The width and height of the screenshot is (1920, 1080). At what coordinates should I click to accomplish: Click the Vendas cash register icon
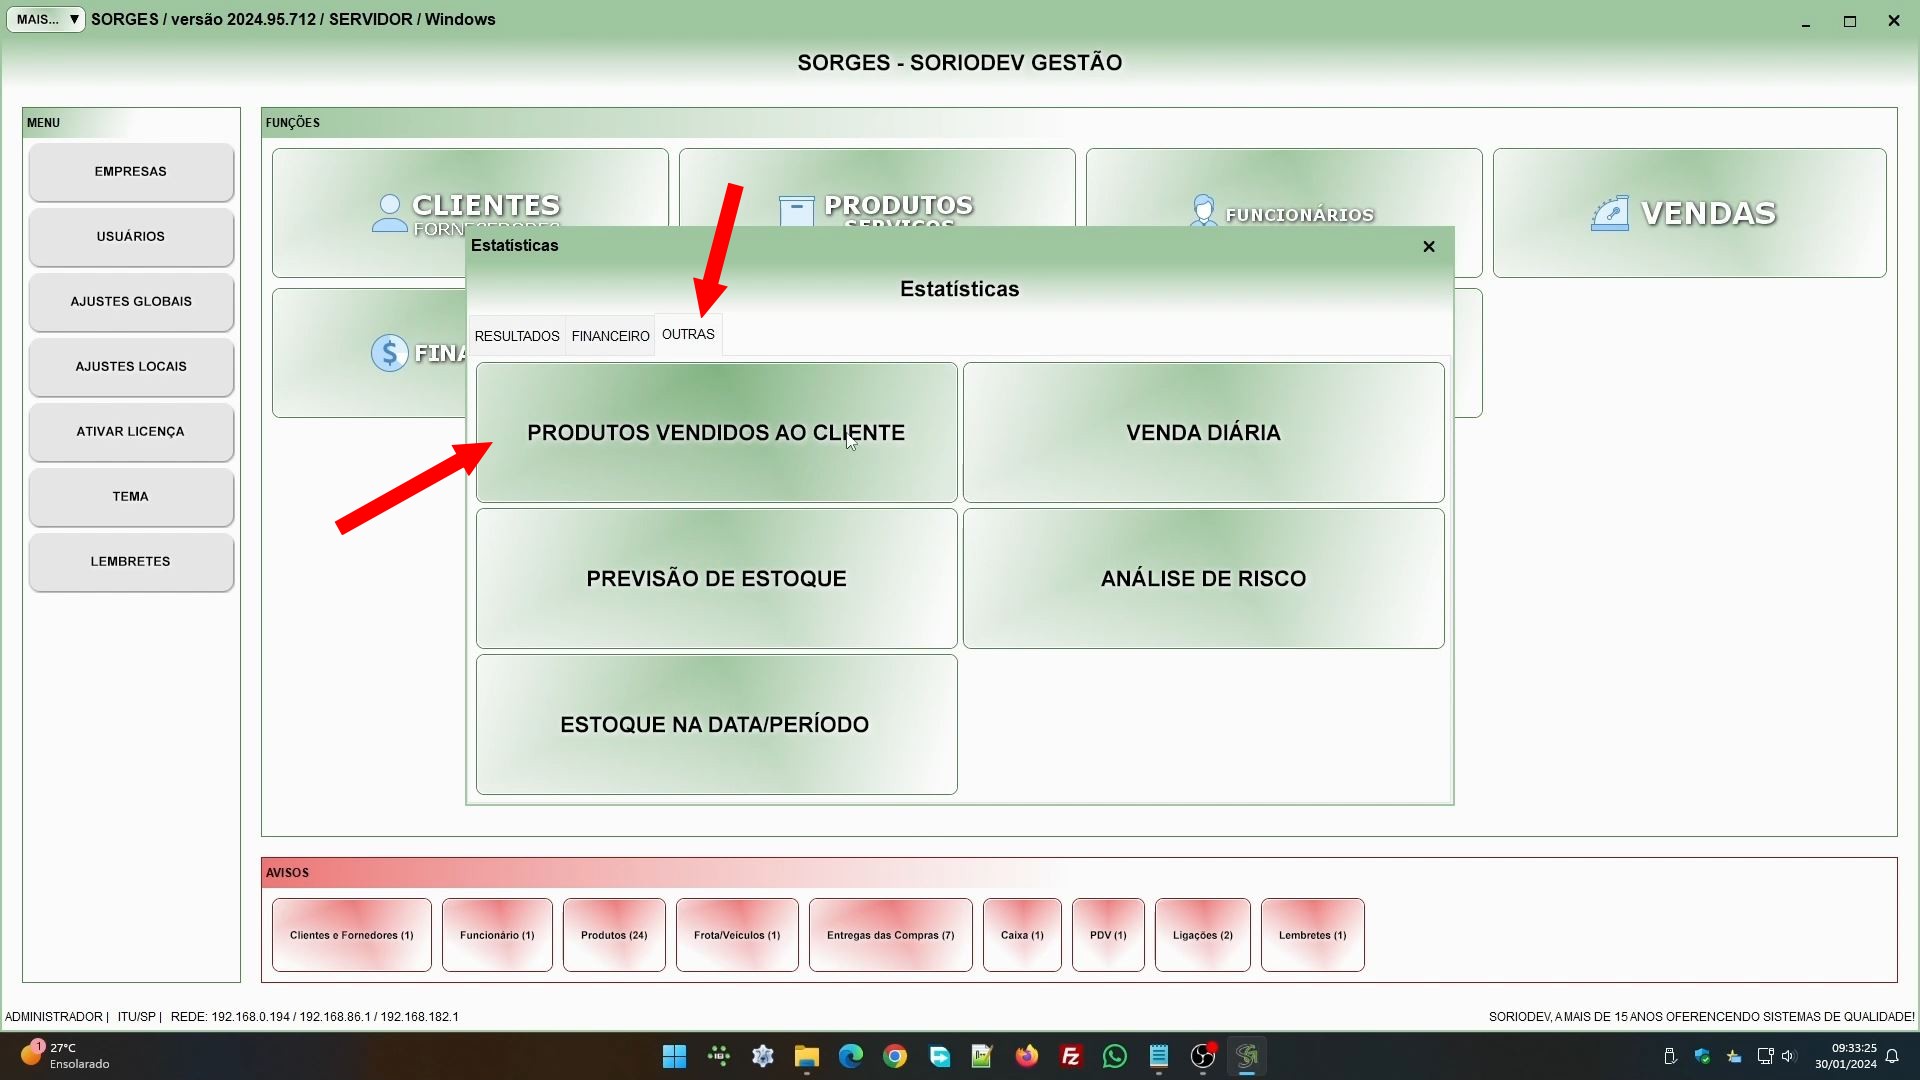1609,214
